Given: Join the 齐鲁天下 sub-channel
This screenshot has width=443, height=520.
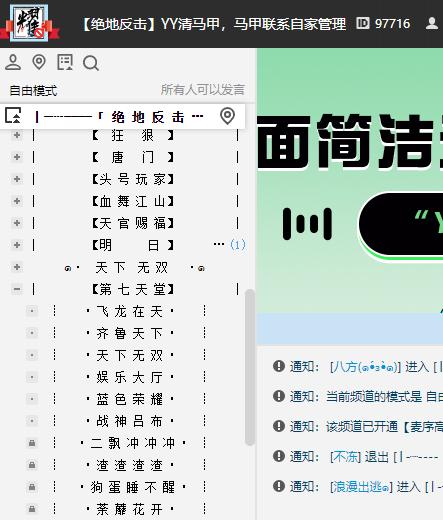Looking at the screenshot, I should coord(130,333).
